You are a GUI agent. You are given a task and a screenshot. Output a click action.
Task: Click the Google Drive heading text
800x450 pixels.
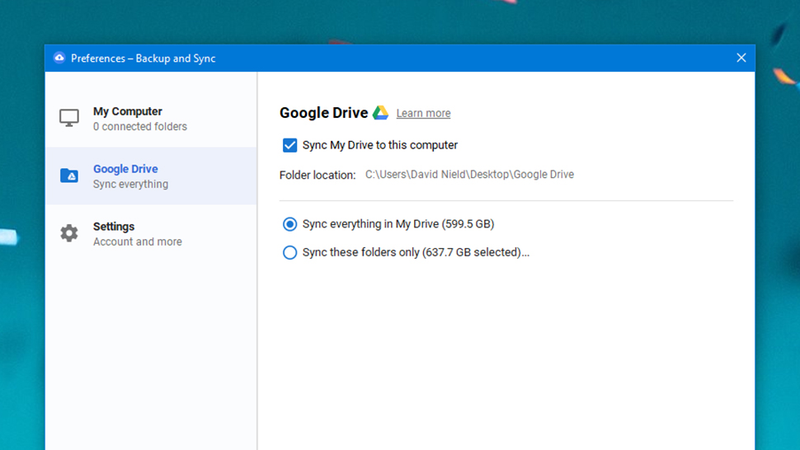pyautogui.click(x=323, y=113)
